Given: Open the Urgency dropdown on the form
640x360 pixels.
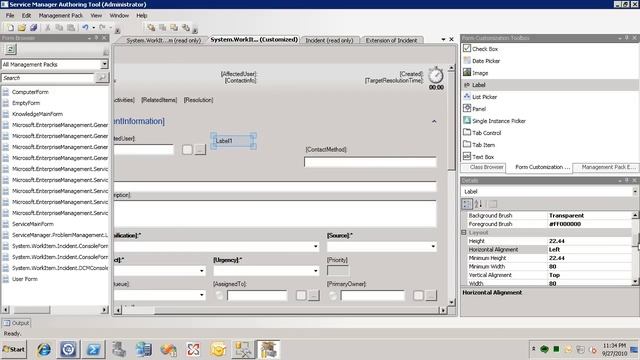Looking at the screenshot, I should pyautogui.click(x=316, y=271).
